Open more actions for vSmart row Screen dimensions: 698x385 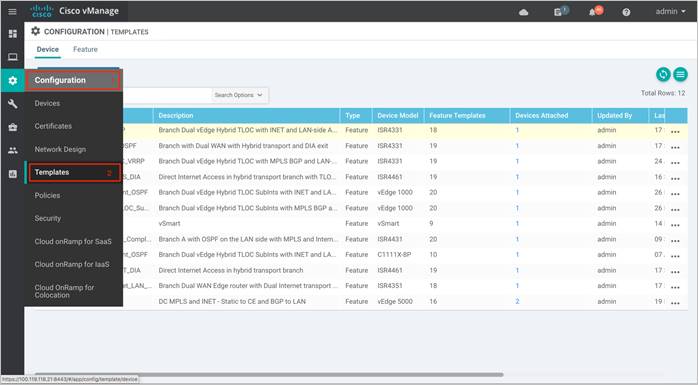[x=675, y=225]
